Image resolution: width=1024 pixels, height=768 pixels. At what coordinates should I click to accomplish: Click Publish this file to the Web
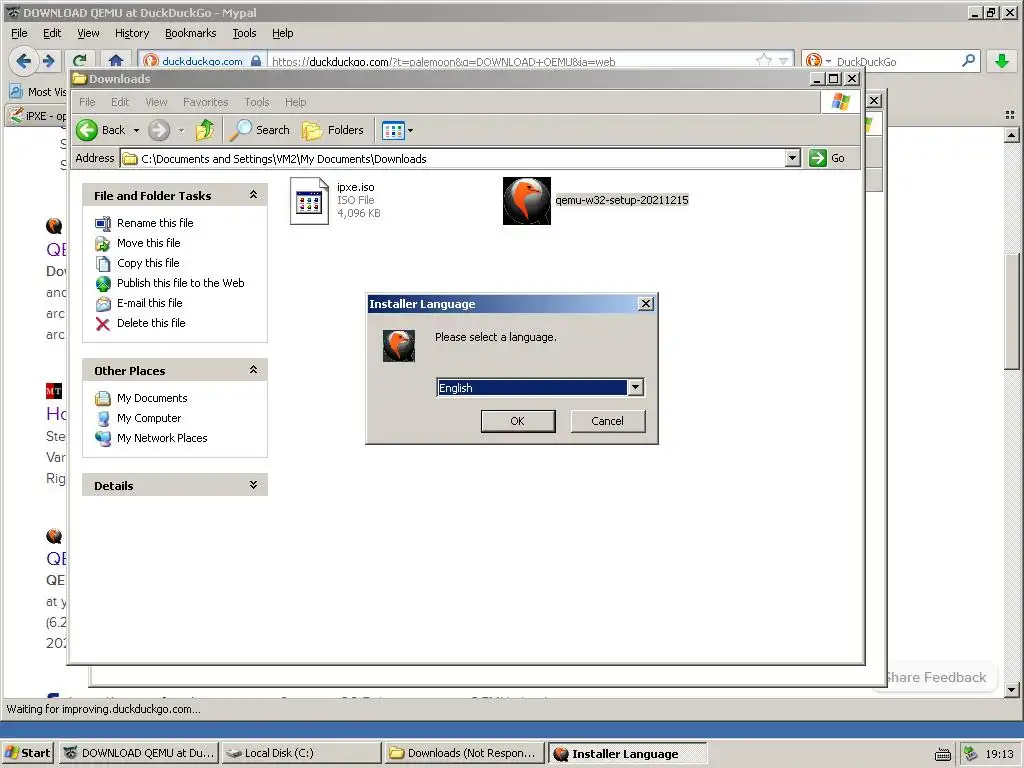(180, 283)
